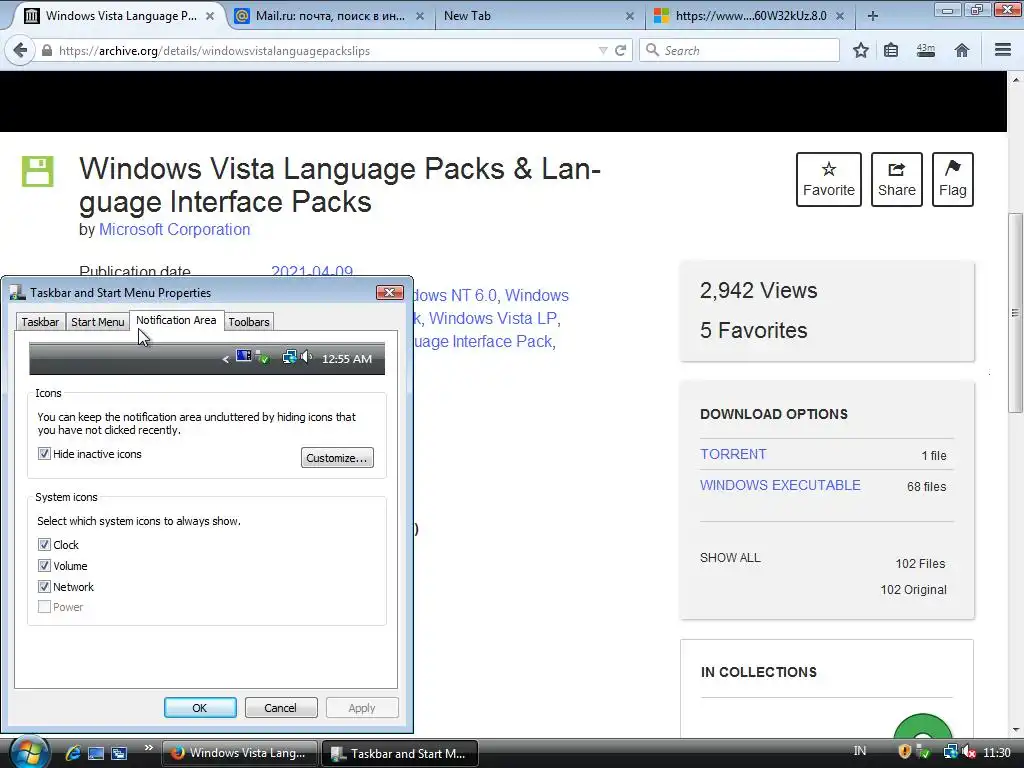Click the page vertical scrollbar thumb
Screen dimensions: 1024x768
1015,313
